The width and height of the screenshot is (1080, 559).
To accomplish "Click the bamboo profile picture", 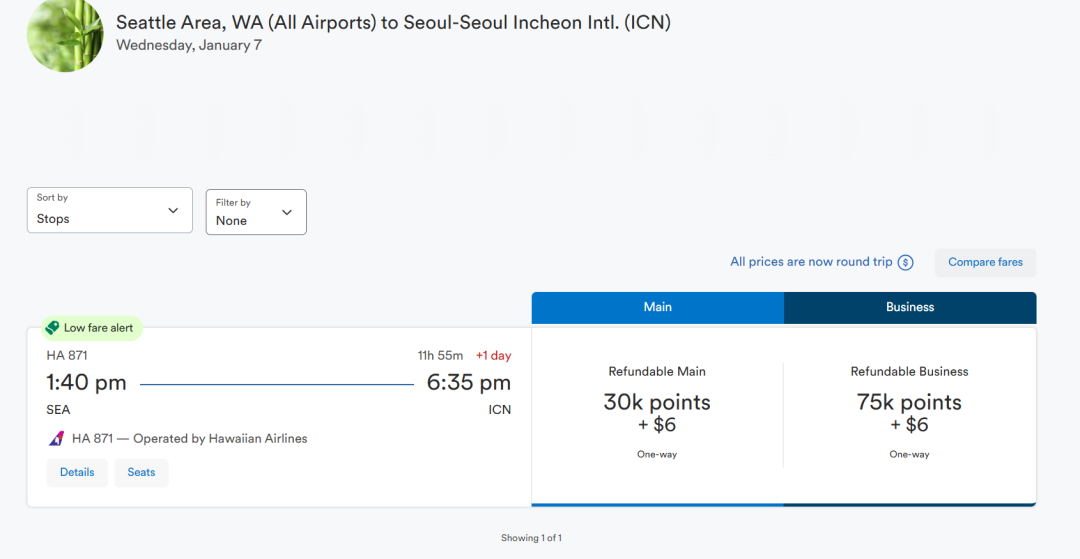I will pyautogui.click(x=64, y=35).
